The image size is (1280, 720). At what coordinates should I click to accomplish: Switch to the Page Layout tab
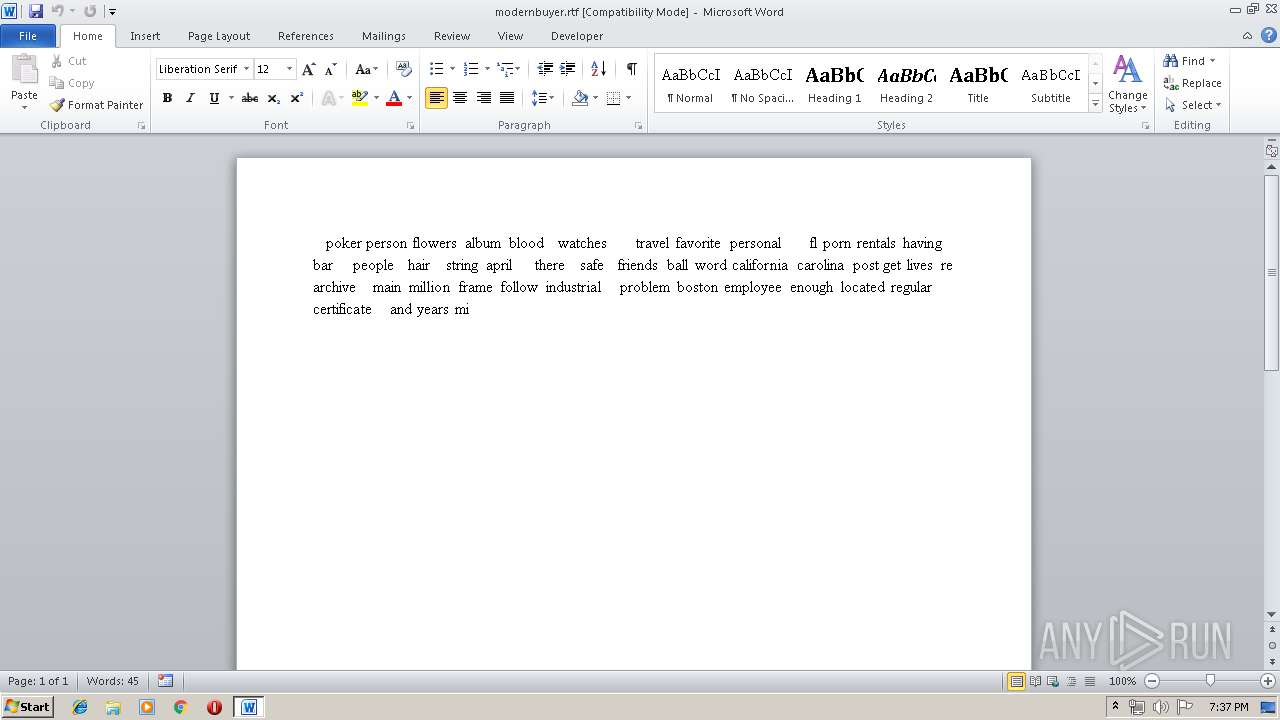(x=219, y=36)
